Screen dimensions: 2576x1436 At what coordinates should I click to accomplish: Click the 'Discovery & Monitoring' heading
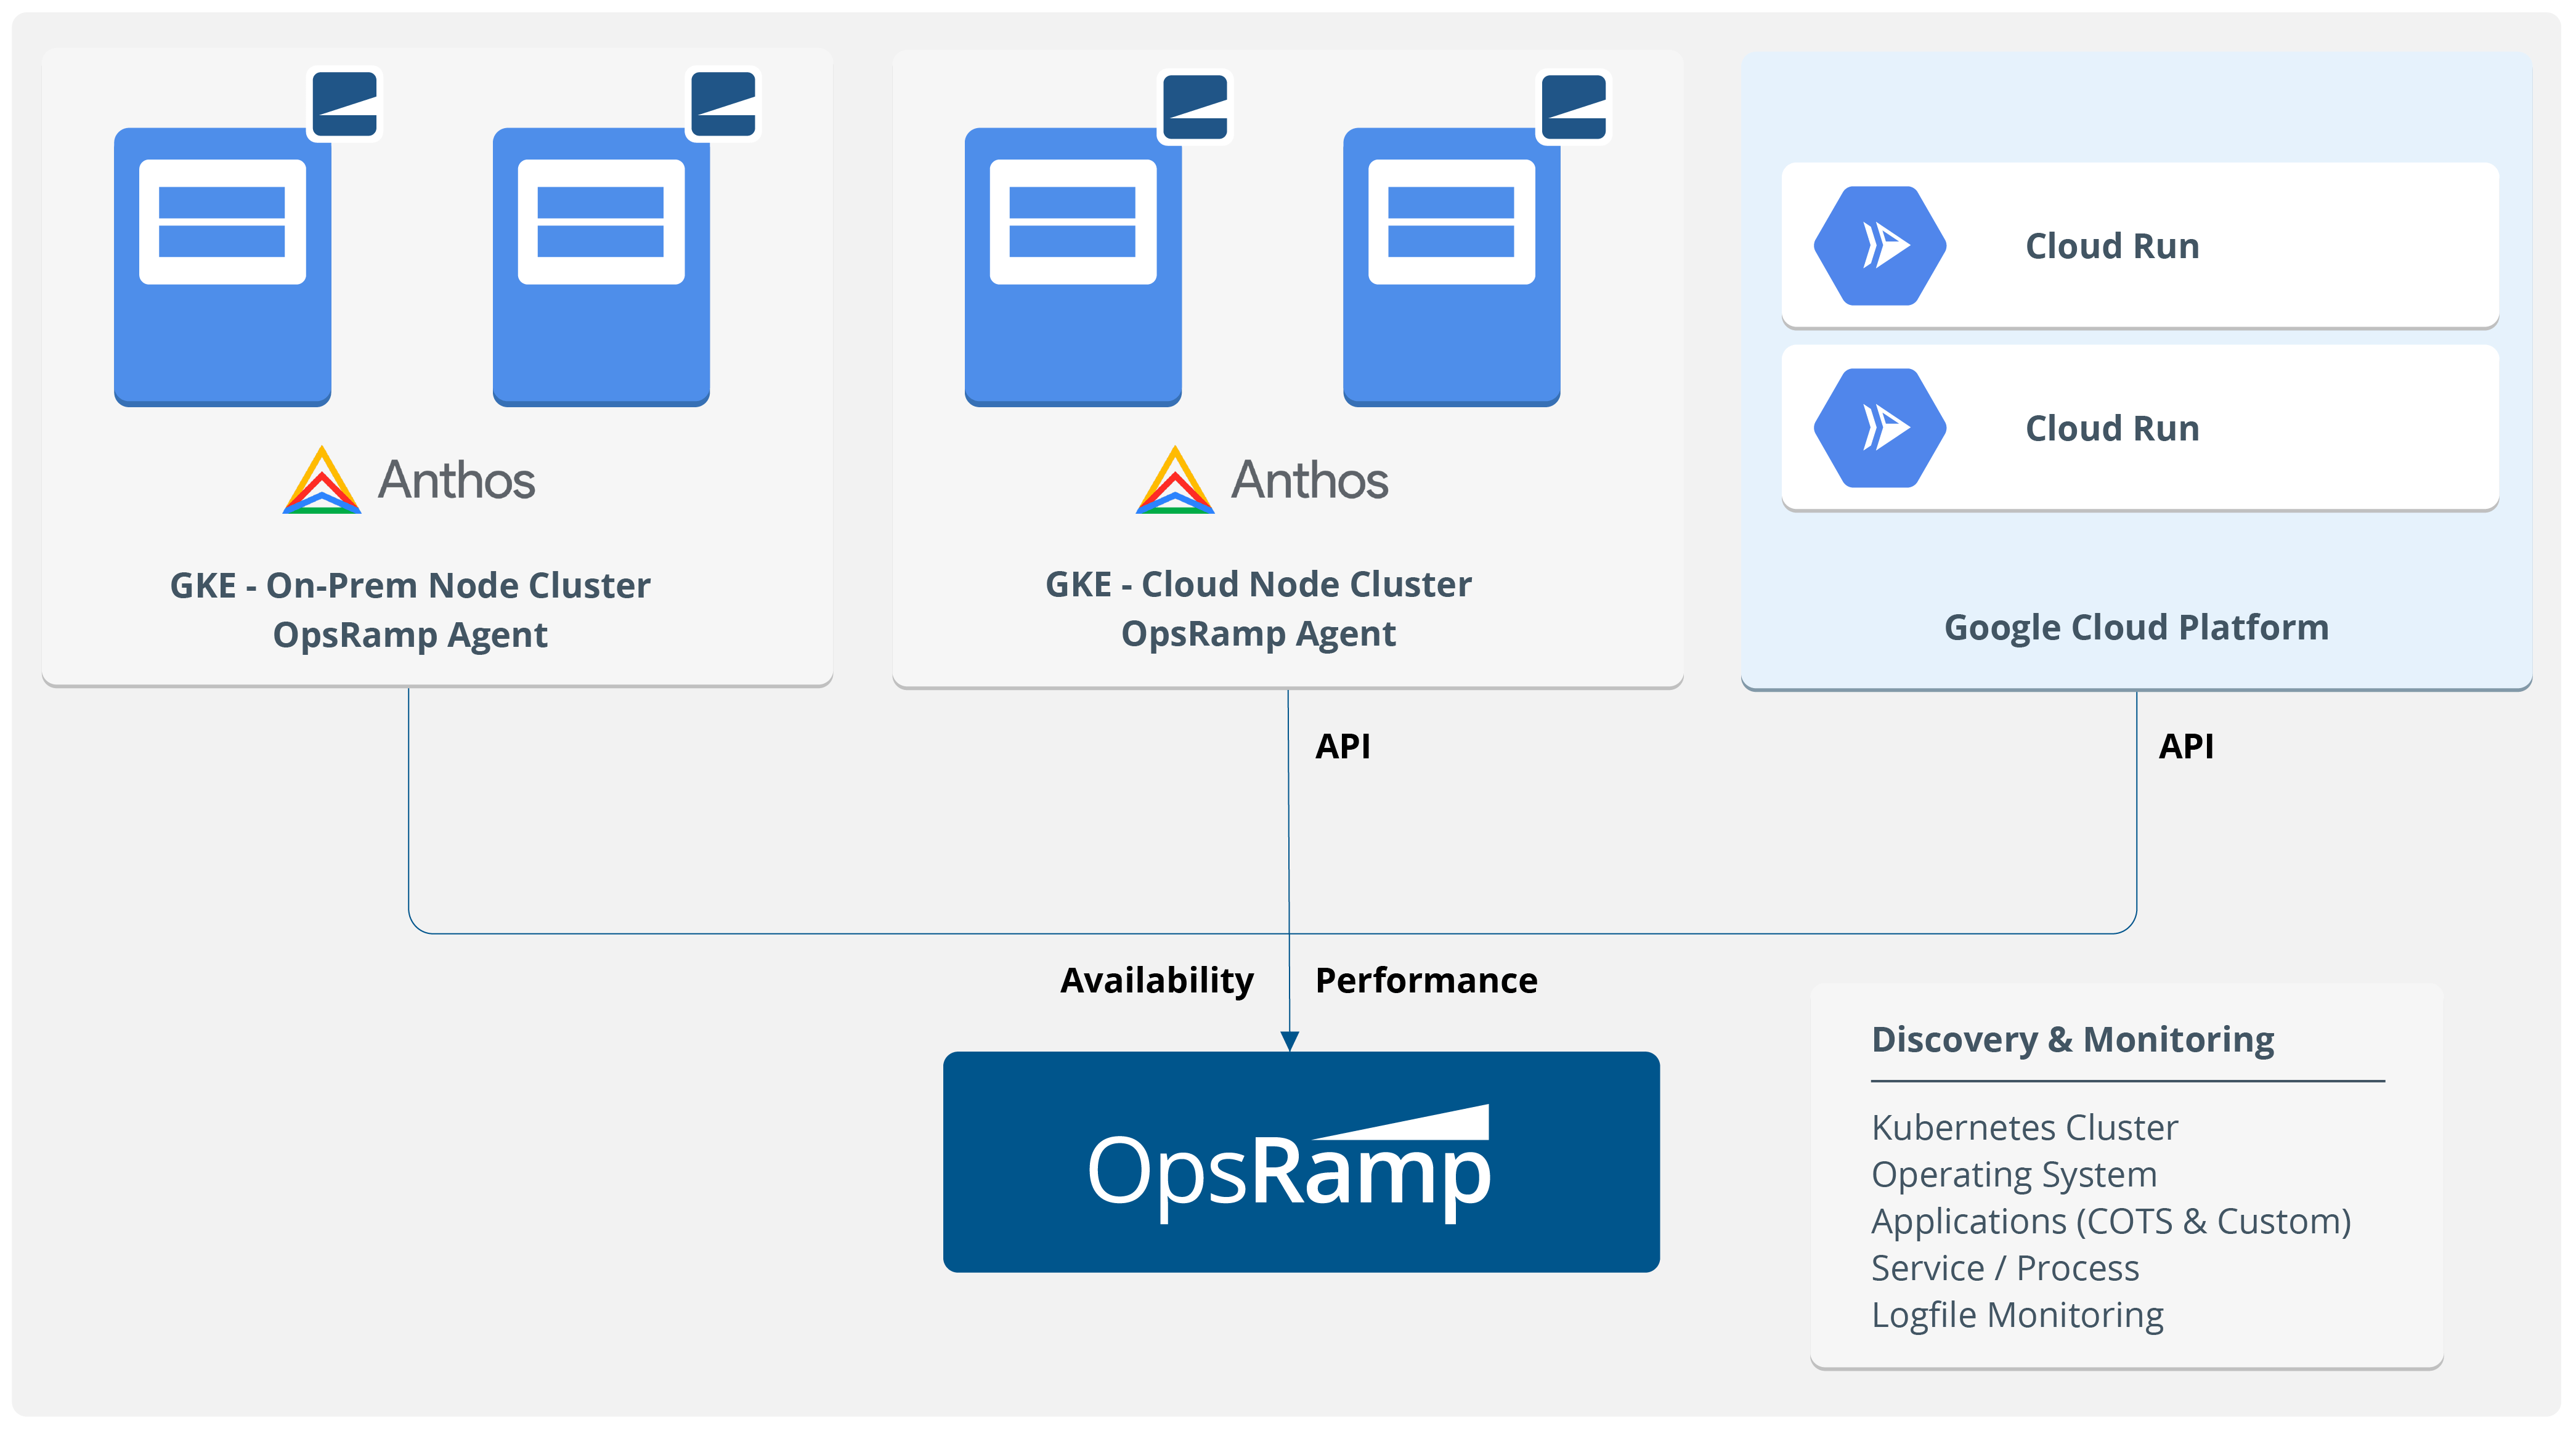tap(2072, 1040)
